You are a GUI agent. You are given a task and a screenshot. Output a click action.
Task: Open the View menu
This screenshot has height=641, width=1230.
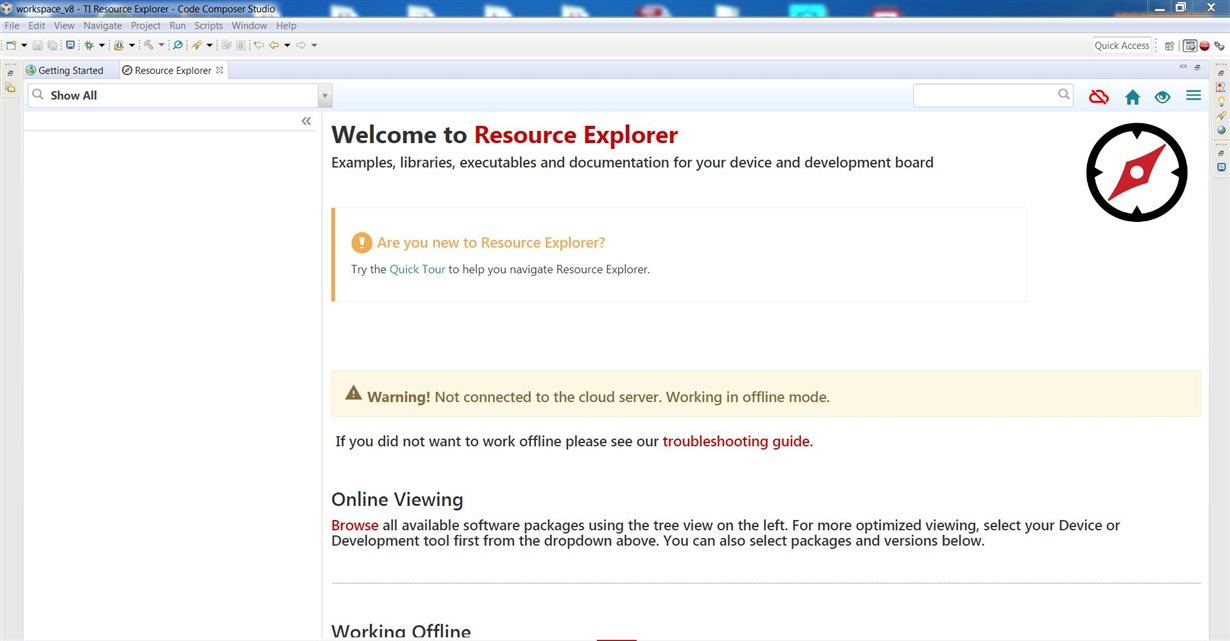click(64, 26)
